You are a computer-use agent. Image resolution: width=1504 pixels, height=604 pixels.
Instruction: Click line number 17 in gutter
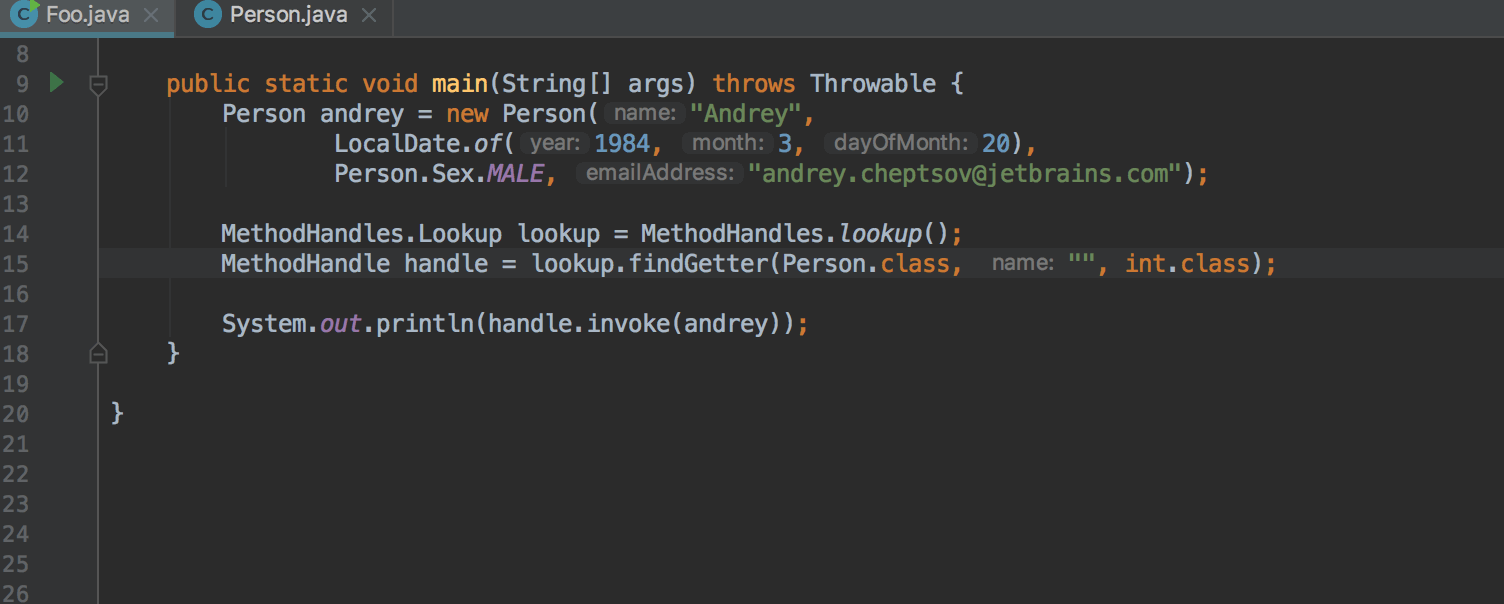click(x=17, y=324)
